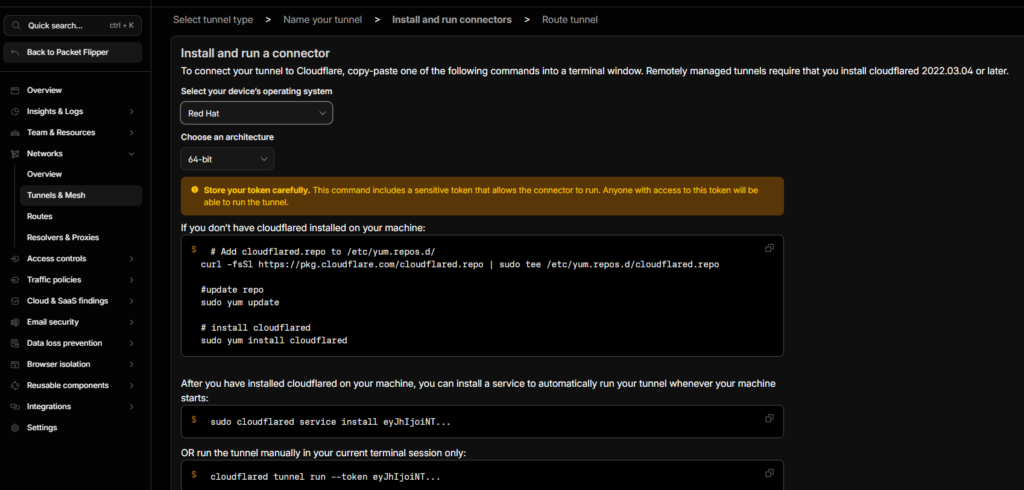
Task: Click the curl -fsSl pkg.cloudflare.com command line
Action: pyautogui.click(x=460, y=265)
